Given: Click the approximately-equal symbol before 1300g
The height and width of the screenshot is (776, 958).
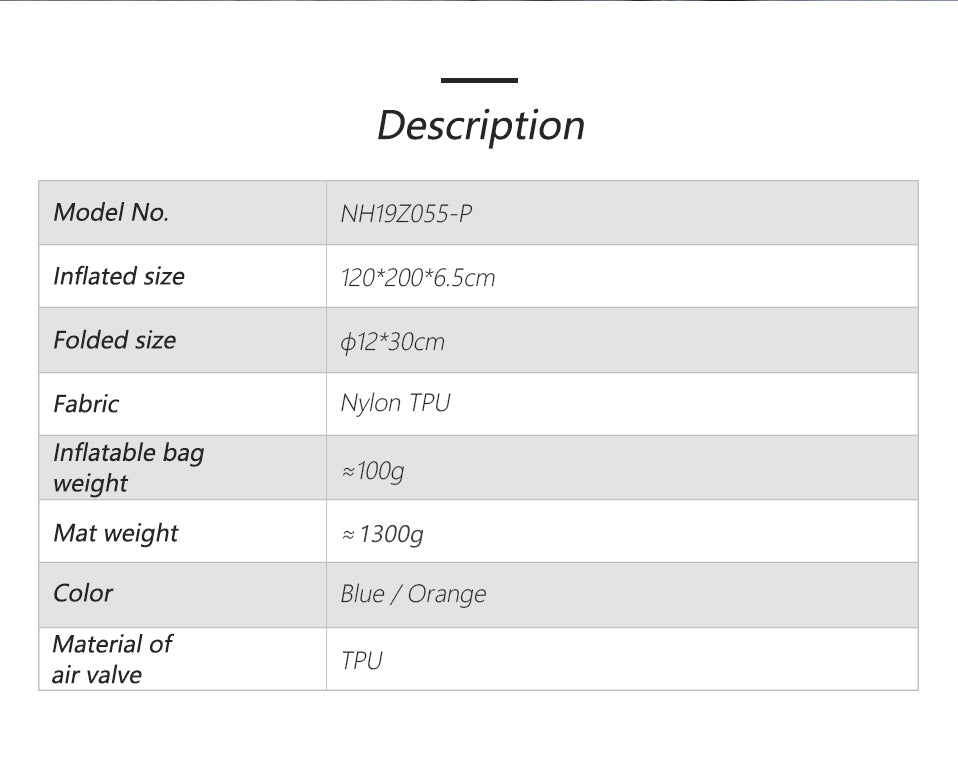Looking at the screenshot, I should [348, 535].
